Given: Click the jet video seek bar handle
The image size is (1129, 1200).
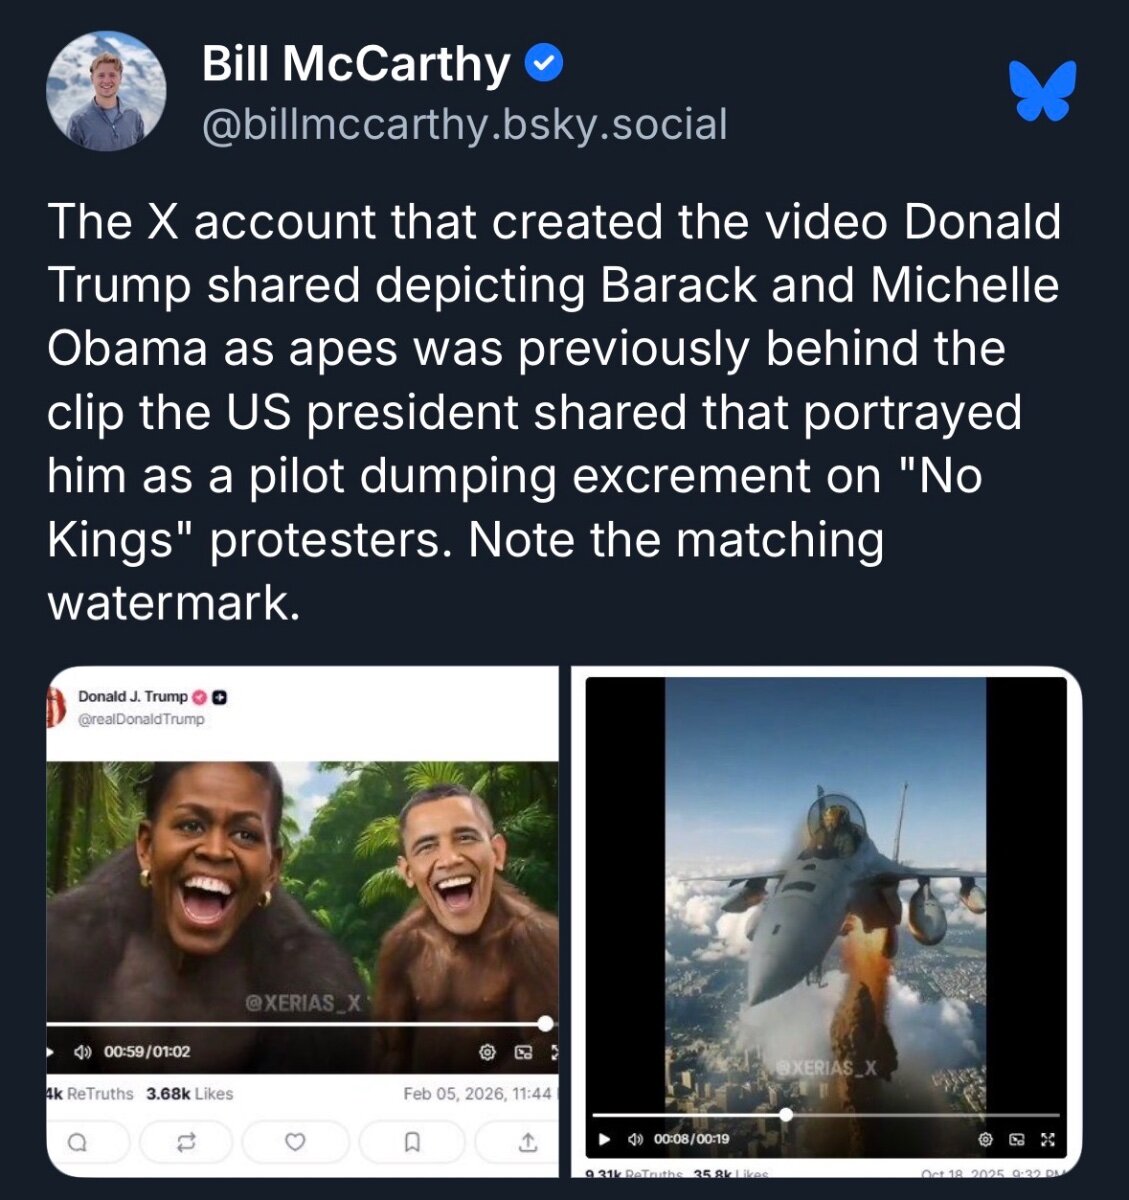Looking at the screenshot, I should pos(786,1114).
